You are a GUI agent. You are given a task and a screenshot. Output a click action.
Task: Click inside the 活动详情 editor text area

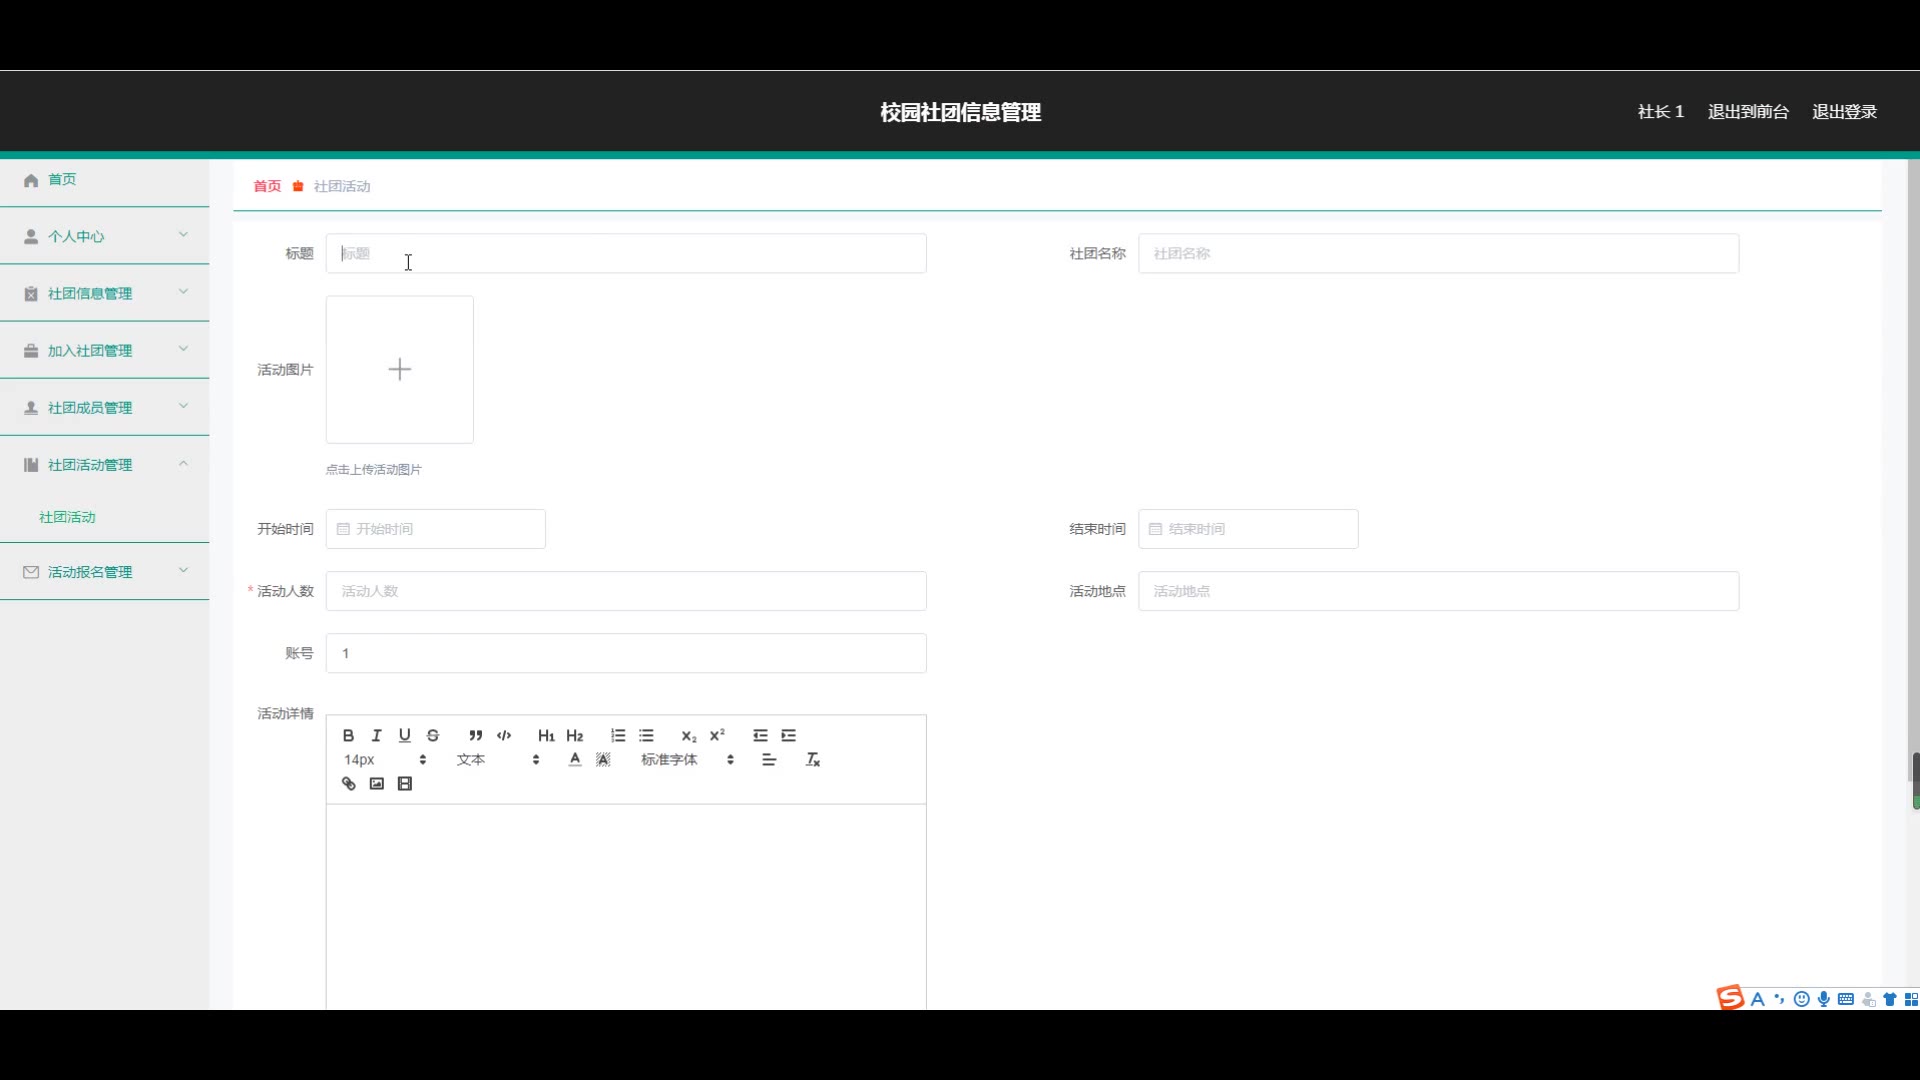[626, 906]
